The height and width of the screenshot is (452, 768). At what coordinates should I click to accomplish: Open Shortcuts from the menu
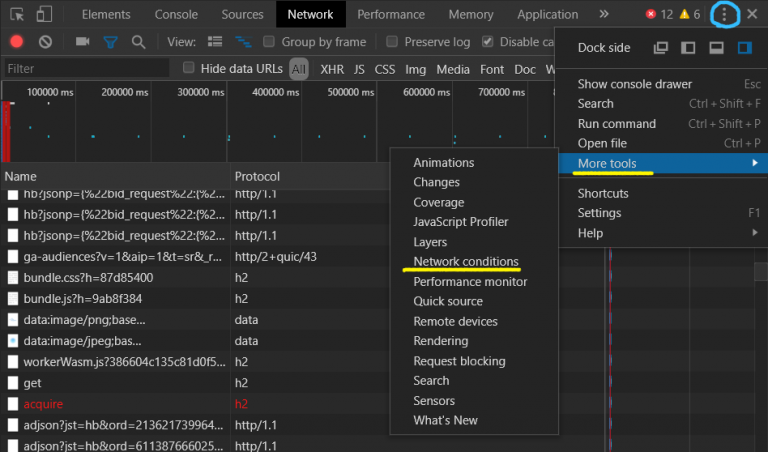pos(663,193)
